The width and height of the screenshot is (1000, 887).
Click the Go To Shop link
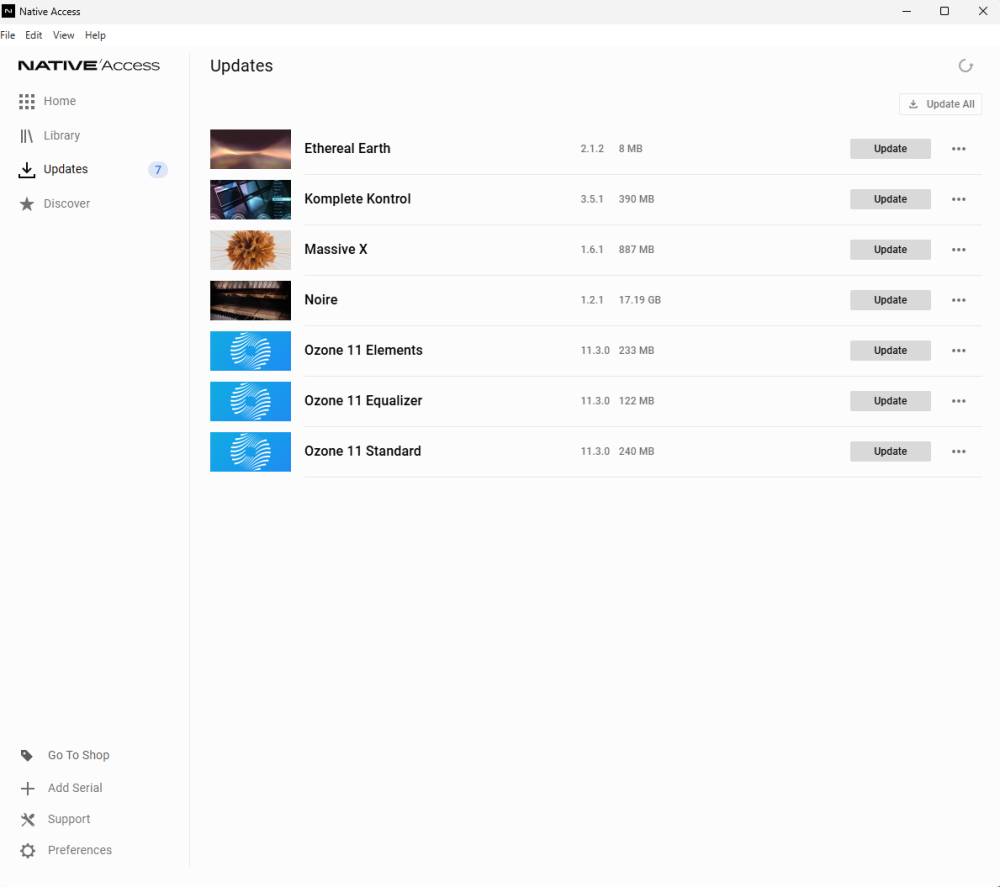pos(78,755)
